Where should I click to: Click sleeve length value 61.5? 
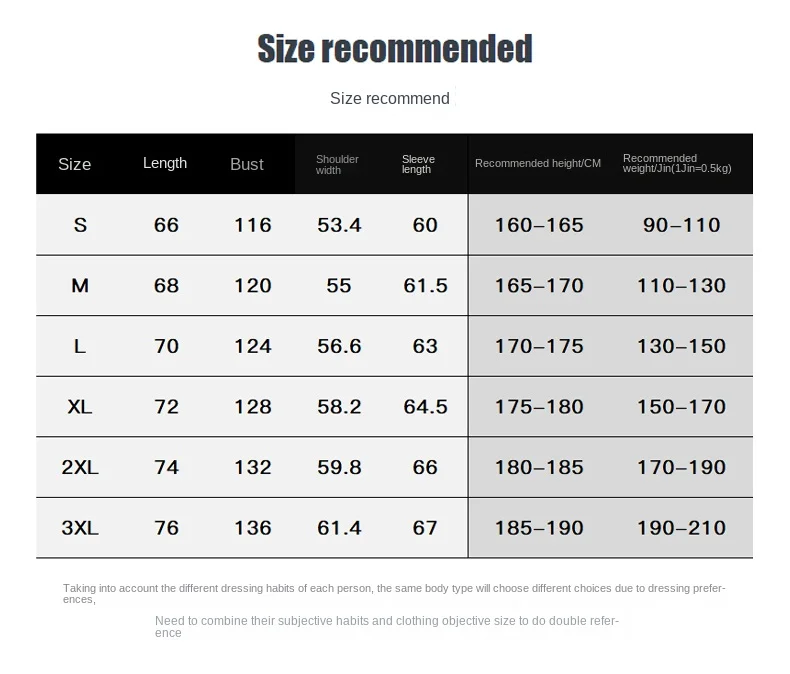pyautogui.click(x=425, y=286)
